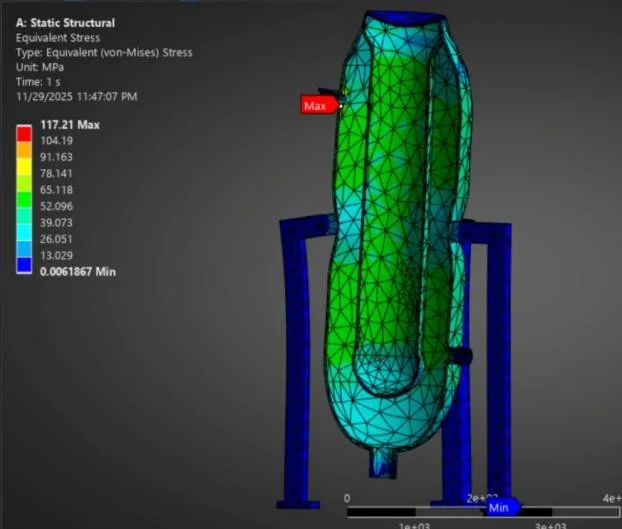Click the 'Equivalent Stress' result label
This screenshot has height=529, width=622.
(x=58, y=38)
